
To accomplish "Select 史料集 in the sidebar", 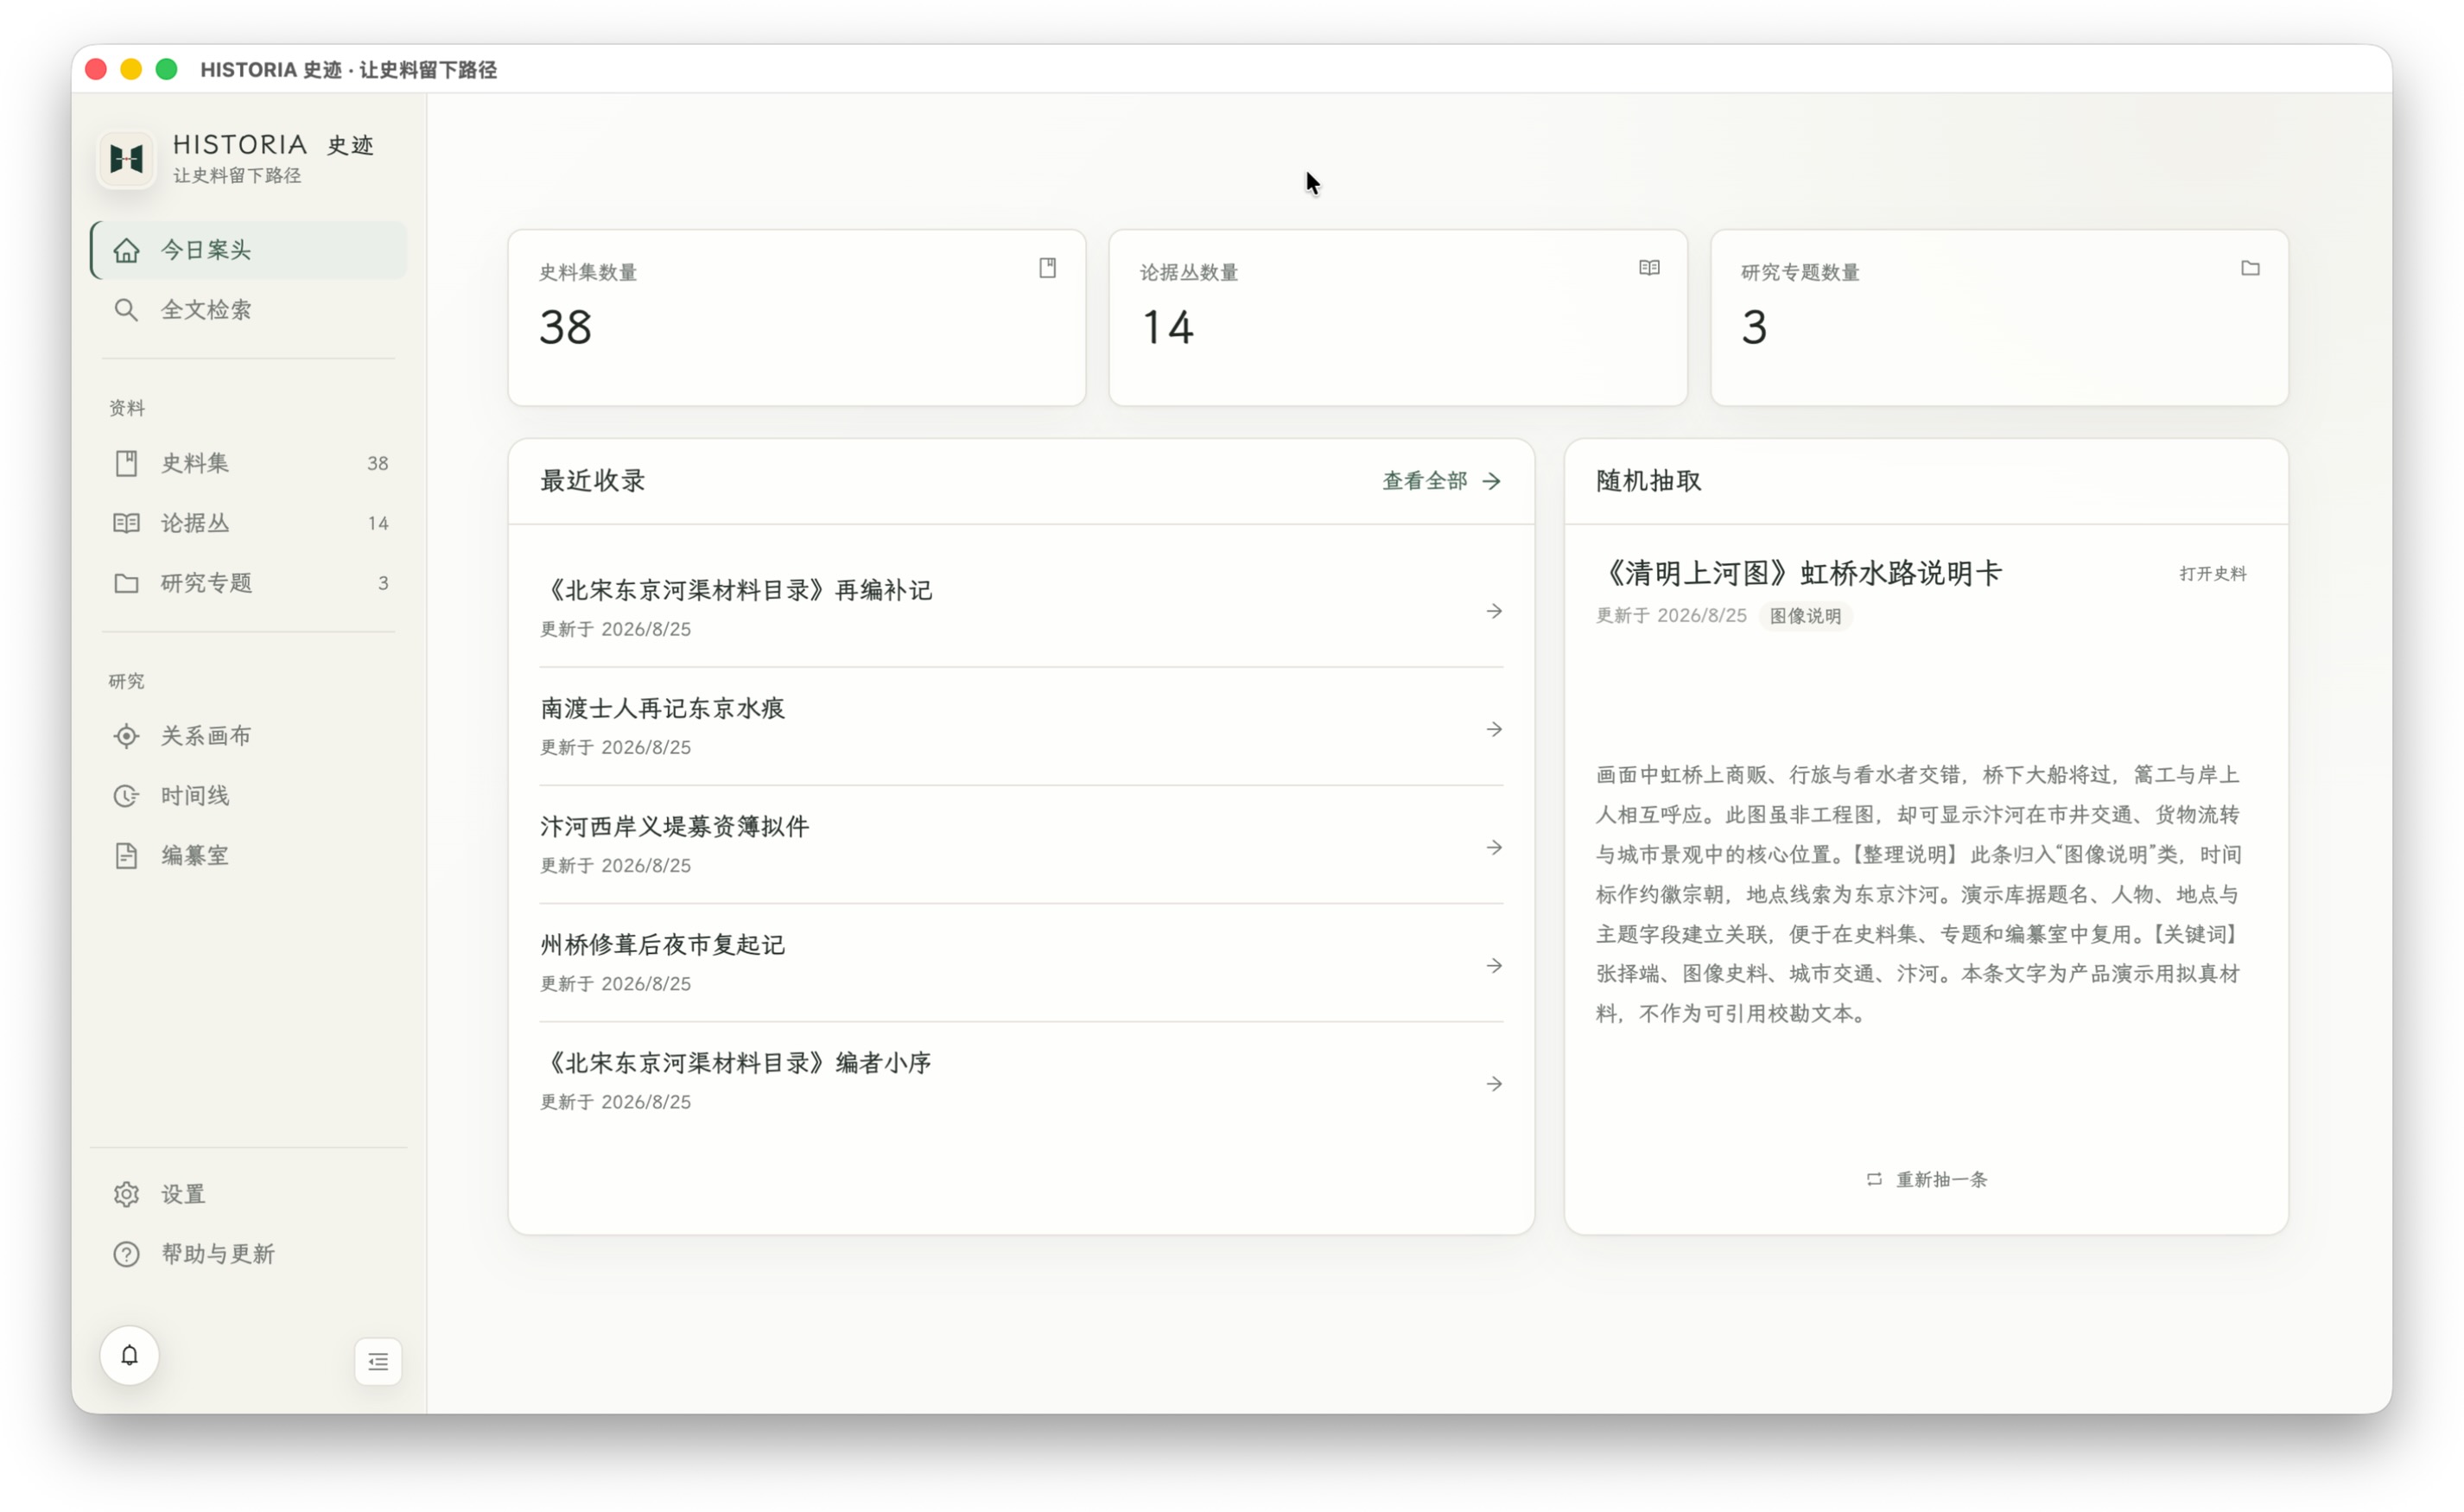I will pos(249,463).
